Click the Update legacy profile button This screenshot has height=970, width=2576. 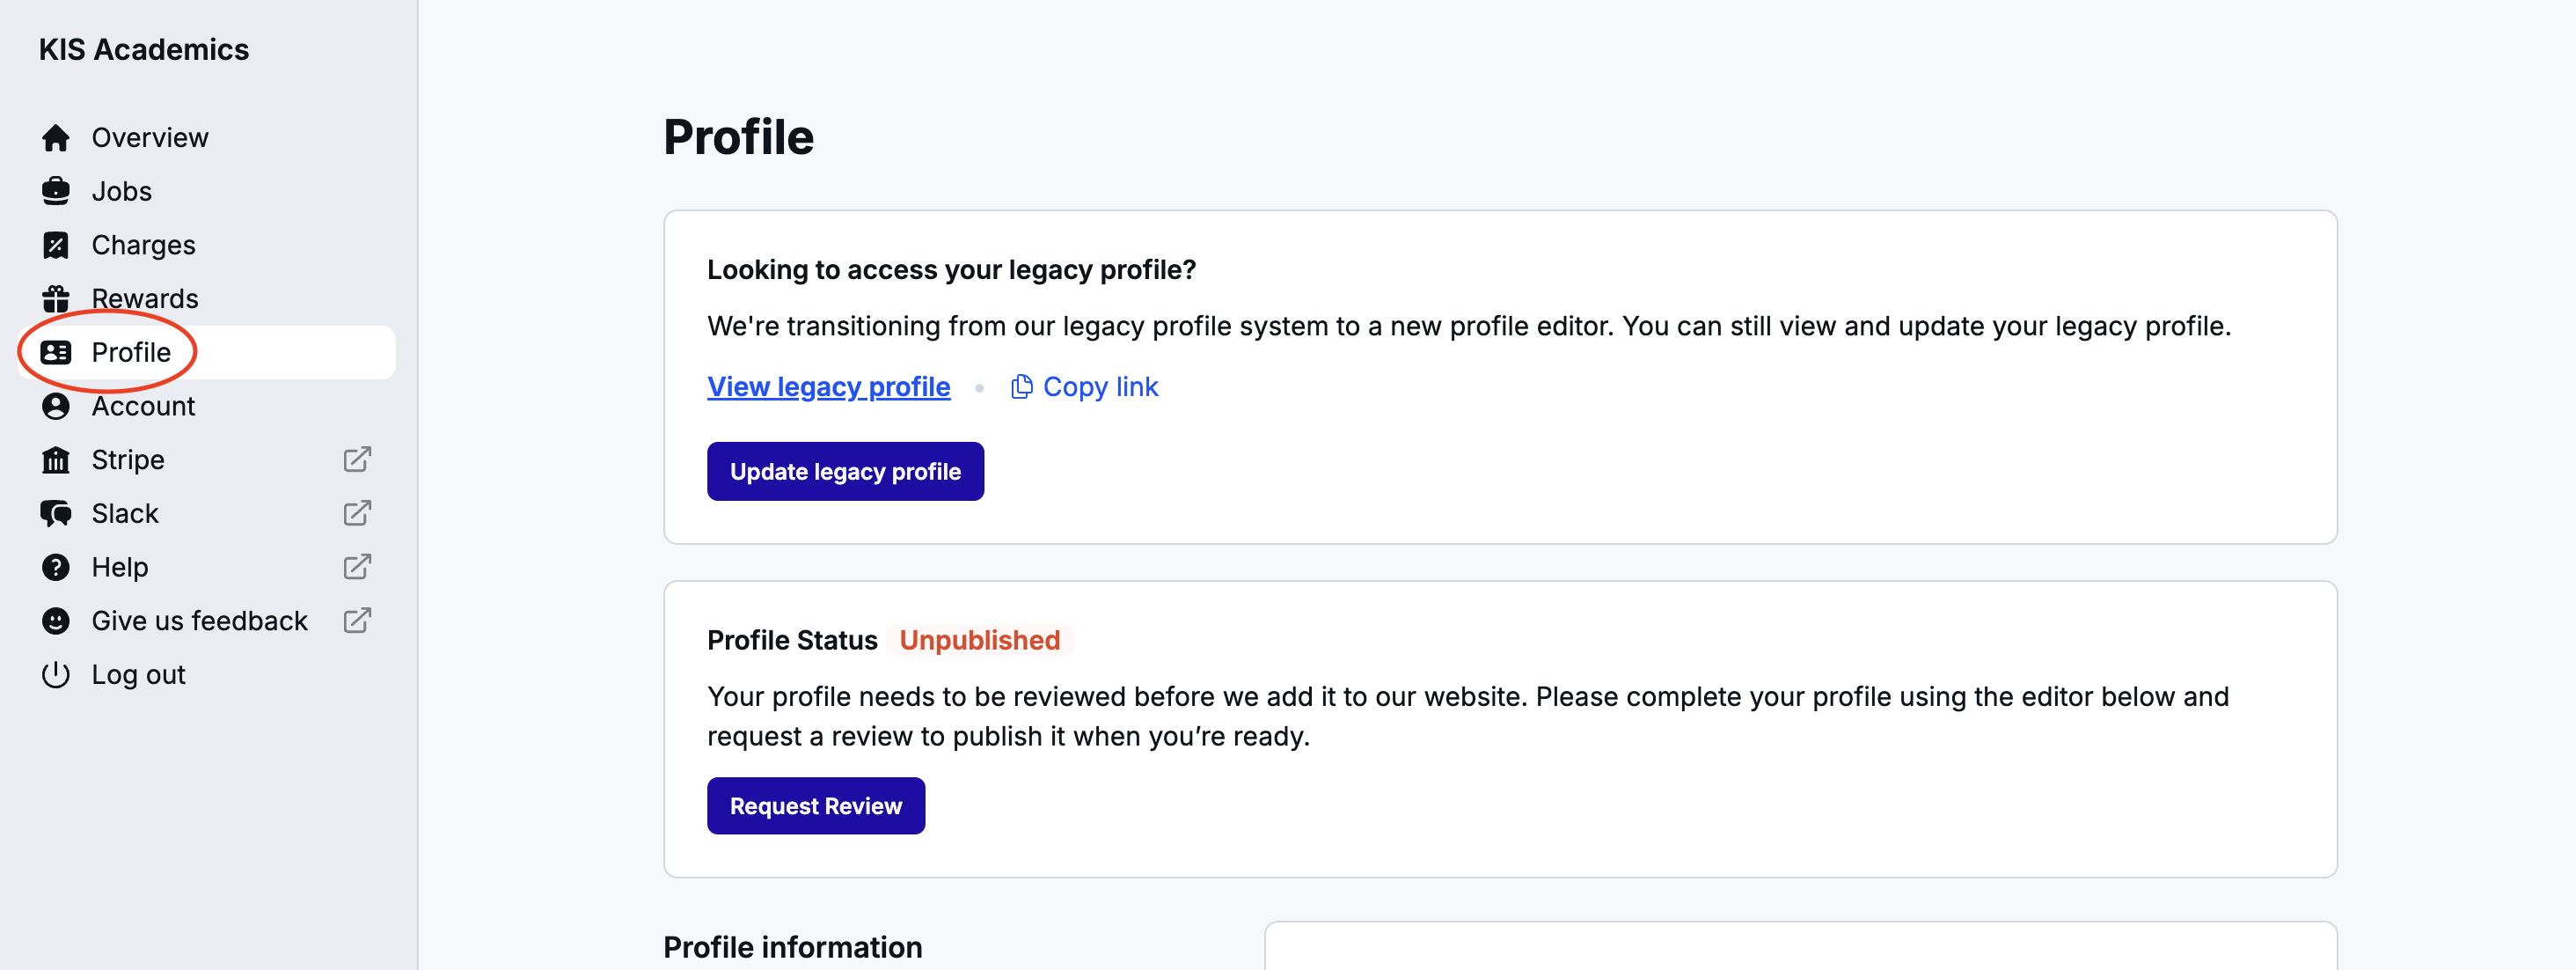(845, 470)
